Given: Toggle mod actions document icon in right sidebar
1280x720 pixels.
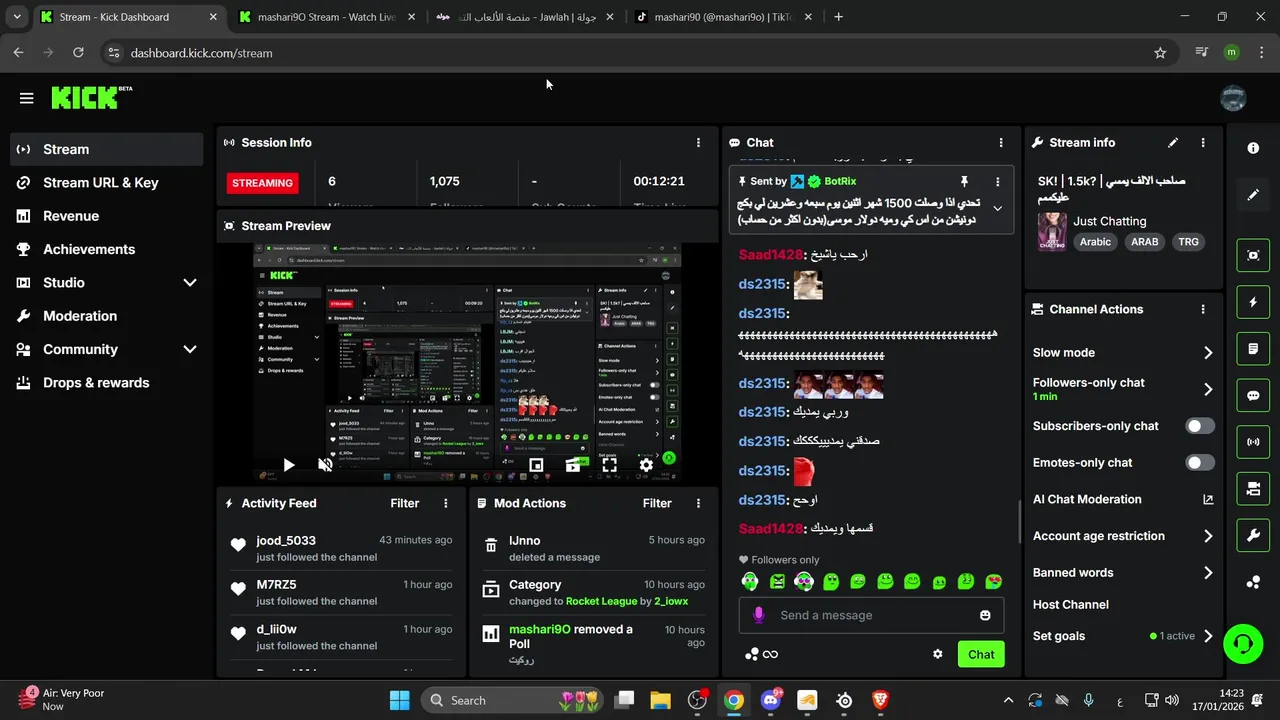Looking at the screenshot, I should 1253,349.
